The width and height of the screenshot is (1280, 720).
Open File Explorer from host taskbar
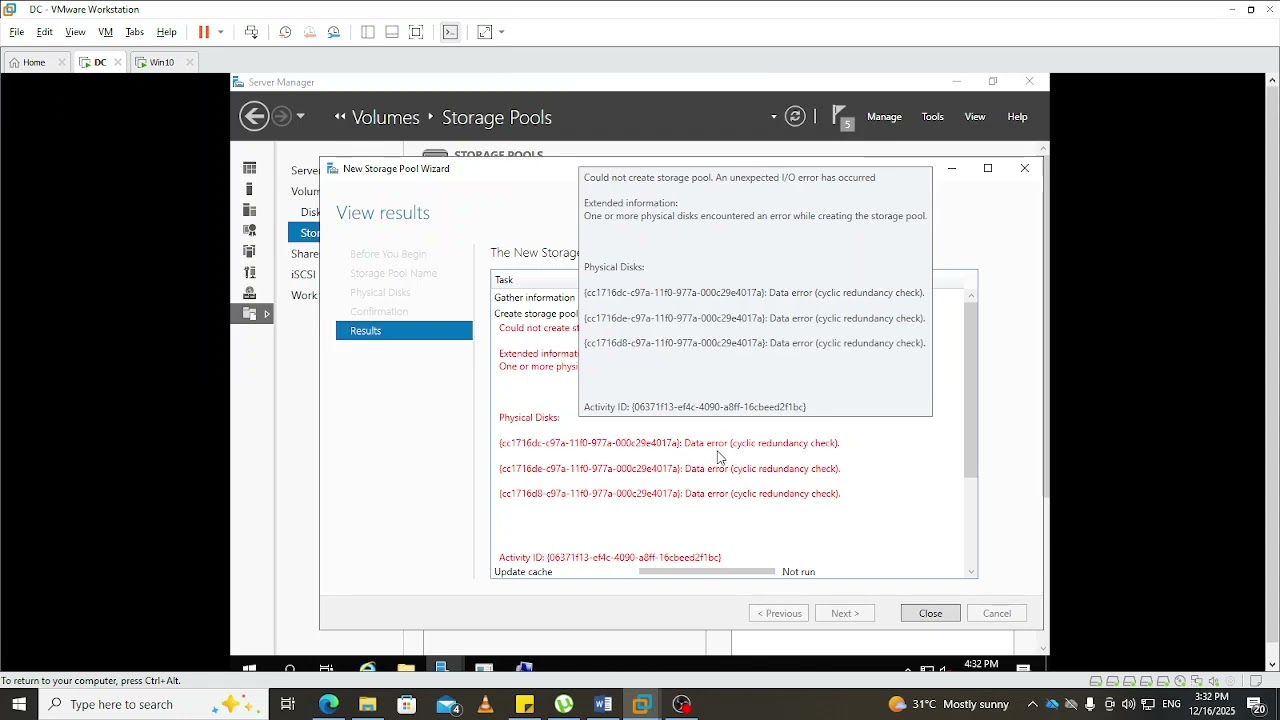pyautogui.click(x=367, y=704)
